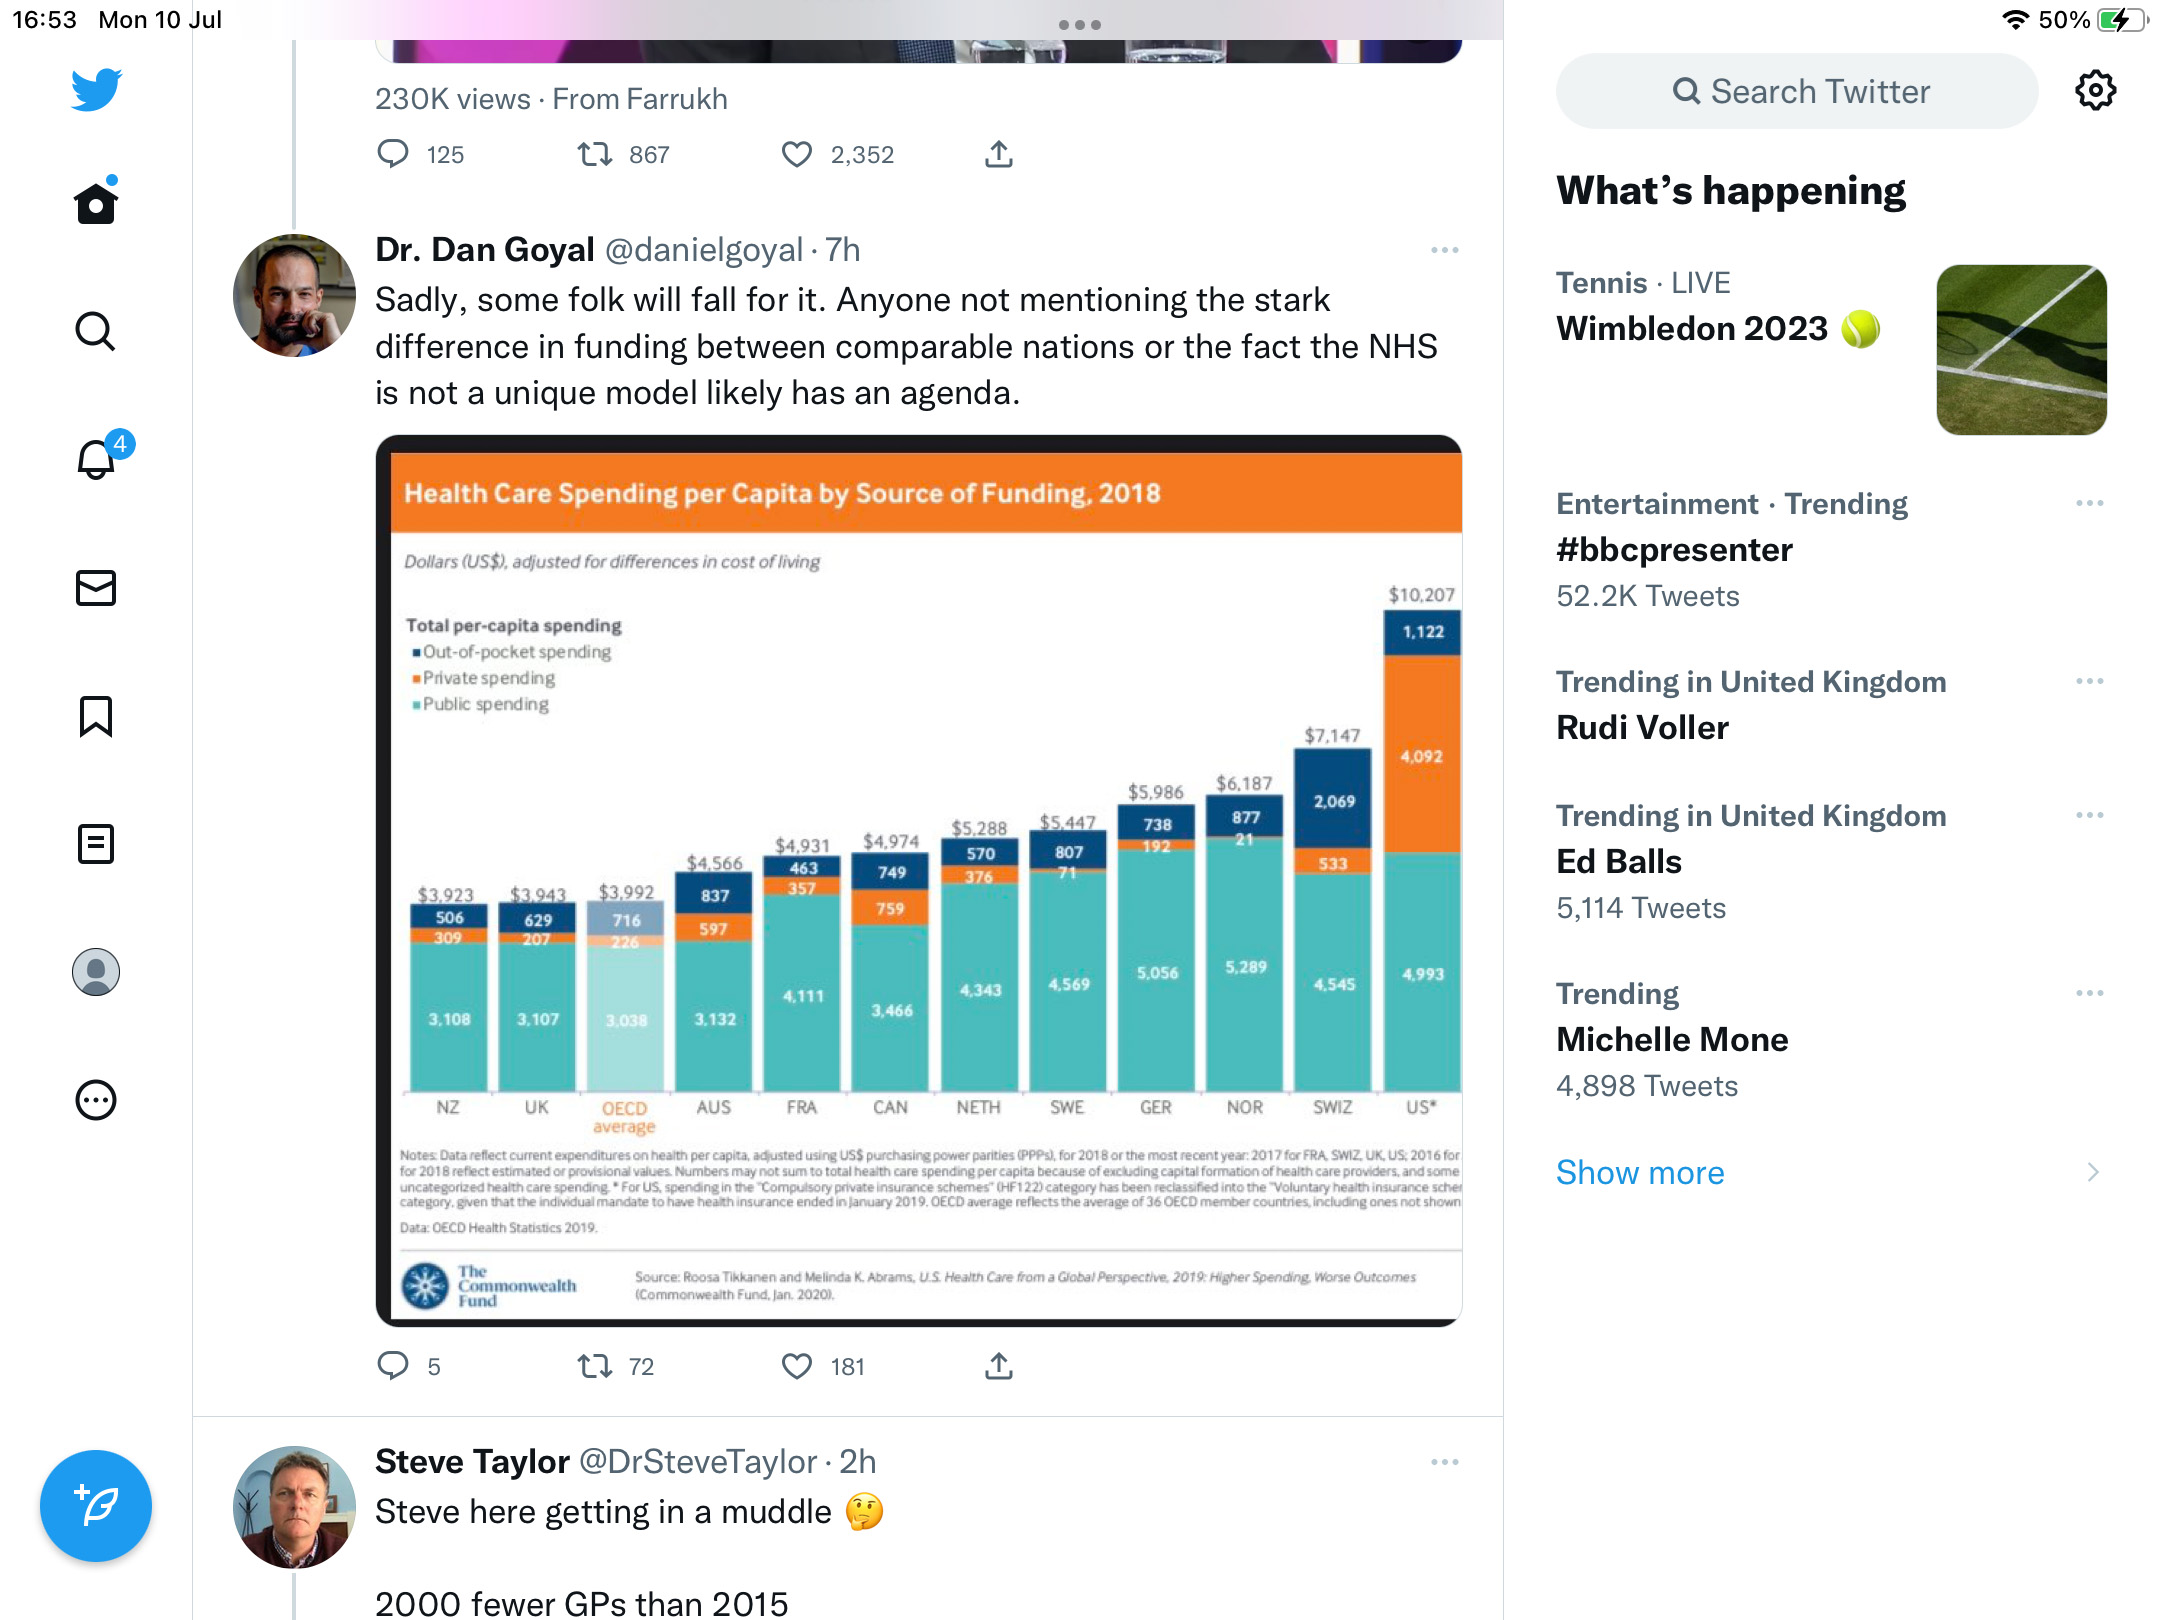The height and width of the screenshot is (1620, 2160).
Task: Open more options for #bbcpresenter trend
Action: click(2090, 503)
